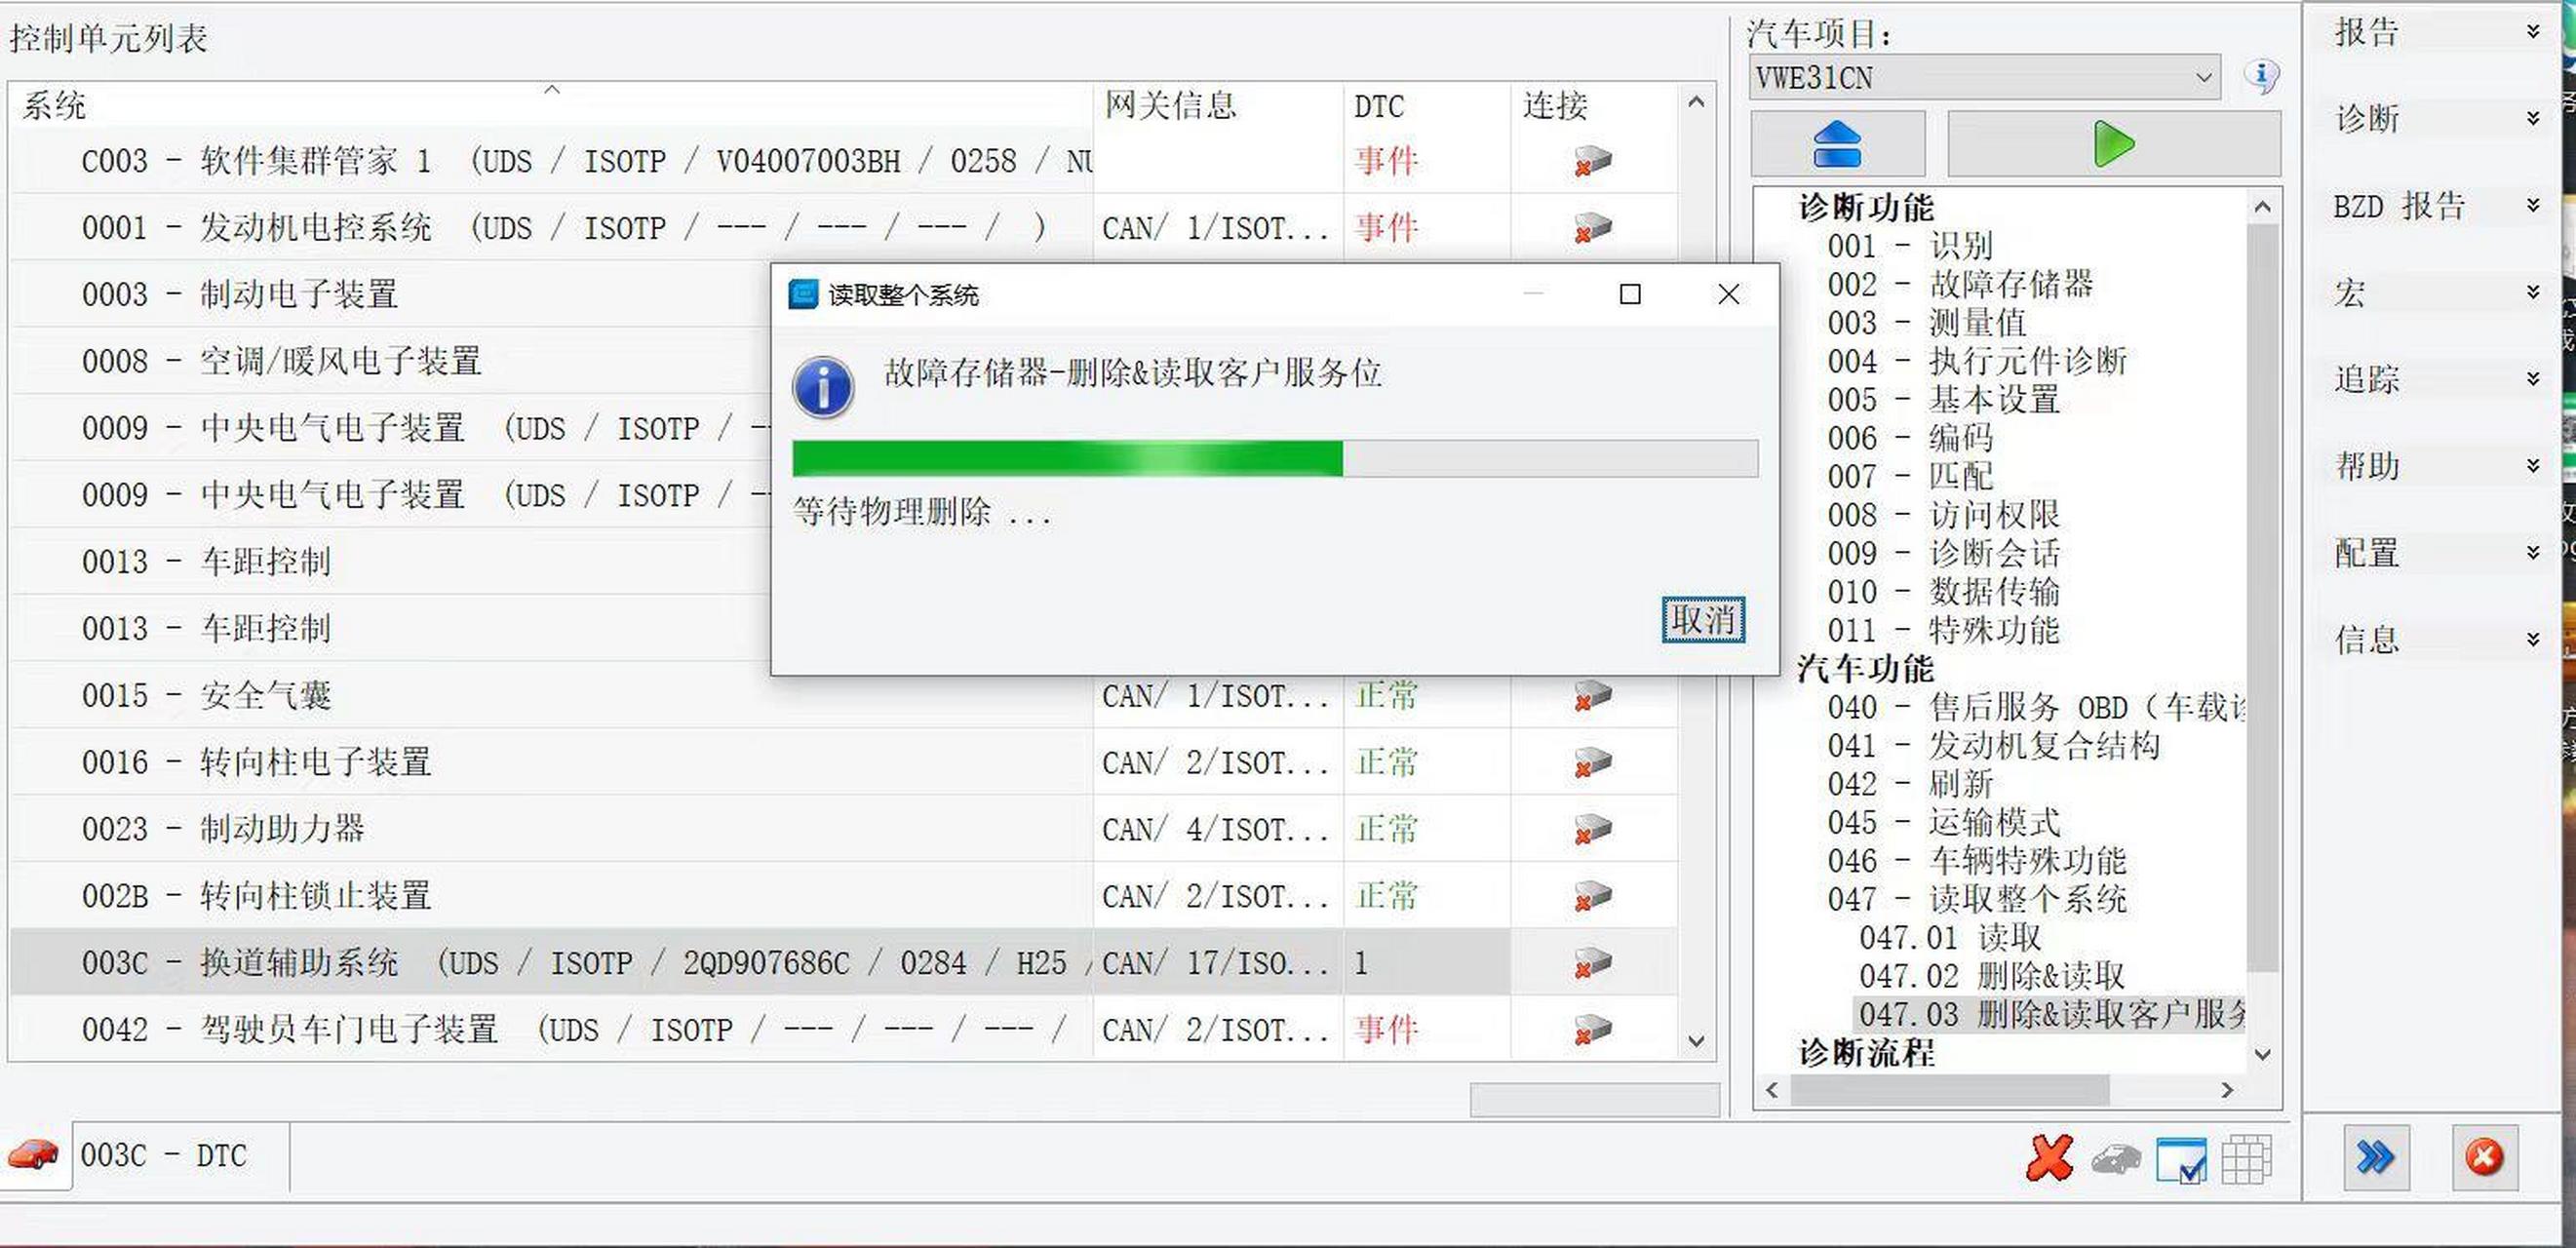Screen dimensions: 2576x1248
Task: Select 006 - 编码 function
Action: click(1909, 438)
